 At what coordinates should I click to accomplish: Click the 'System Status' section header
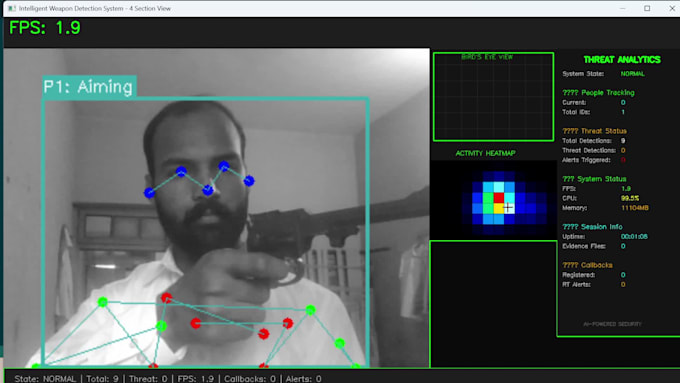[594, 179]
